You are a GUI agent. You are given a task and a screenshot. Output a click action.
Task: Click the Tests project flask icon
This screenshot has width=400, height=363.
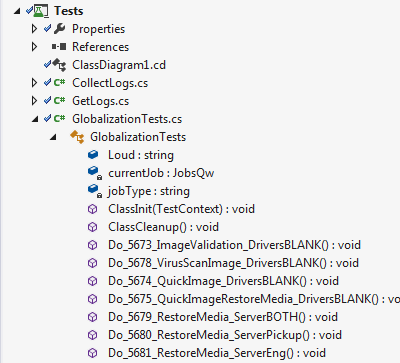pyautogui.click(x=41, y=11)
